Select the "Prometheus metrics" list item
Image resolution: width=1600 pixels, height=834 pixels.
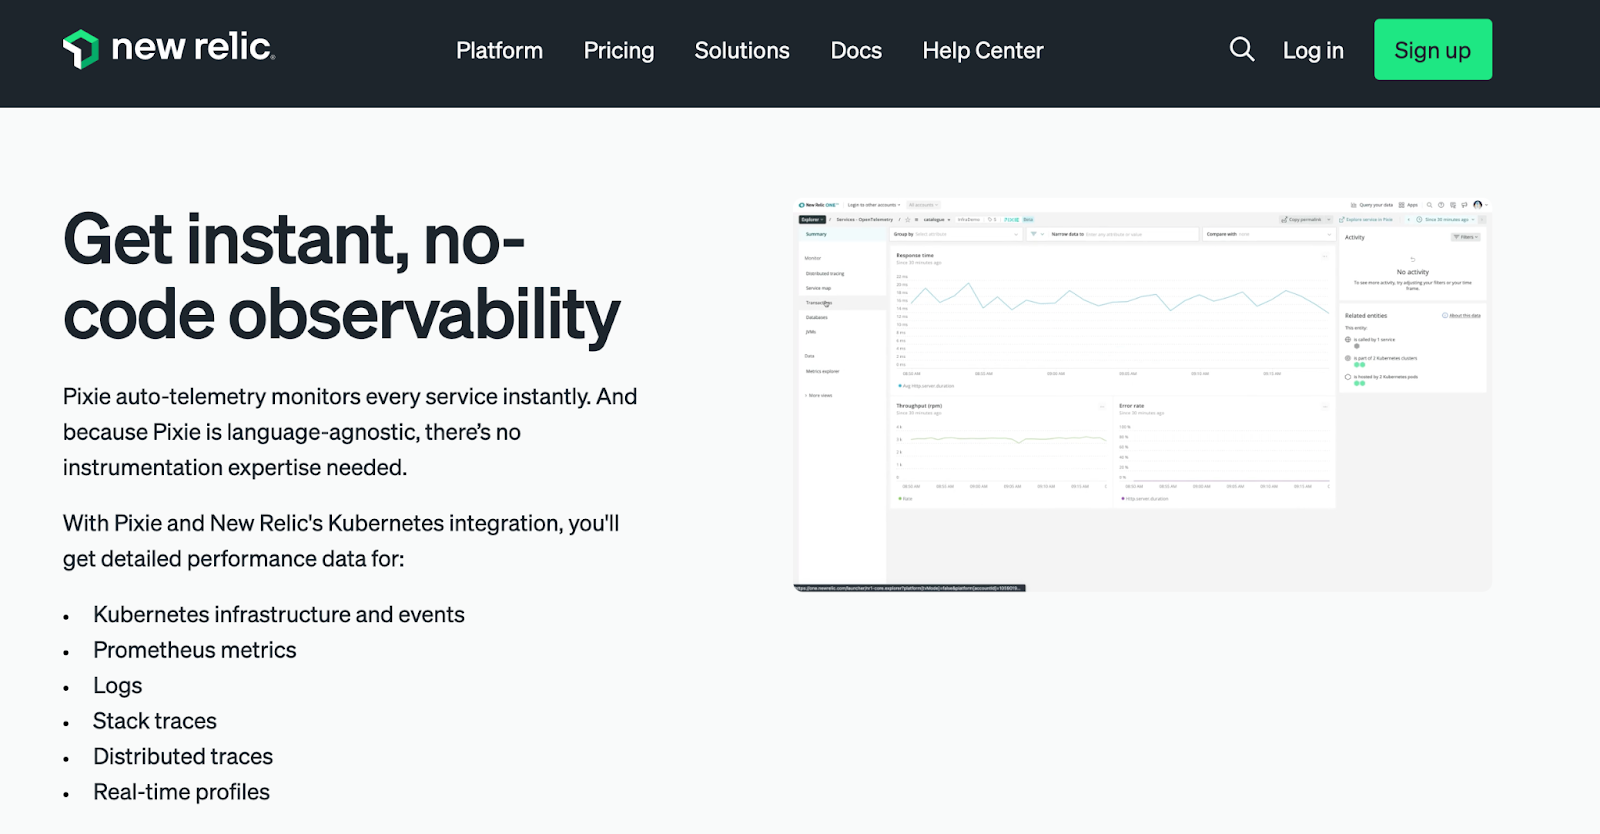click(x=195, y=650)
